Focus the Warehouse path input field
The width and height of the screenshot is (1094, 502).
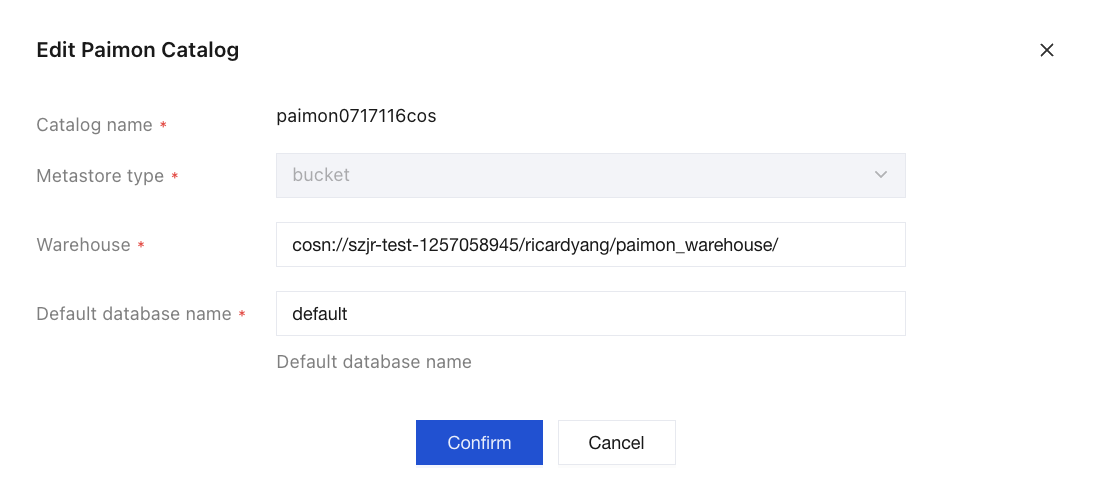(591, 245)
